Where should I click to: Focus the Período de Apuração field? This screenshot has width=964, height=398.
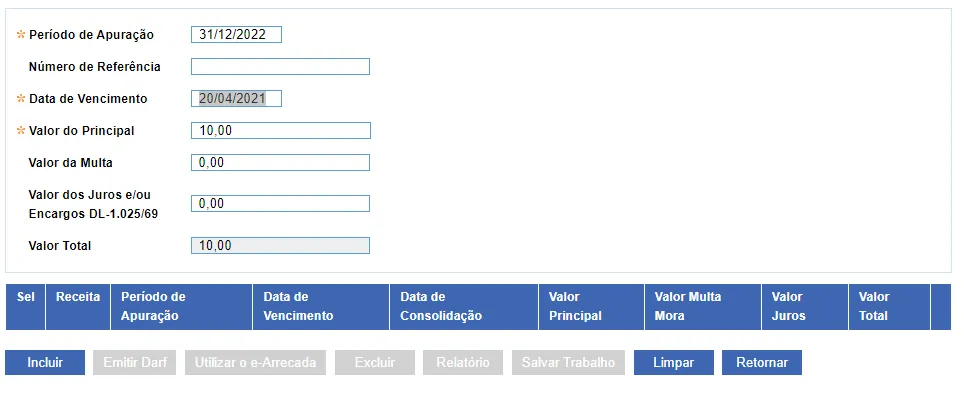point(236,34)
